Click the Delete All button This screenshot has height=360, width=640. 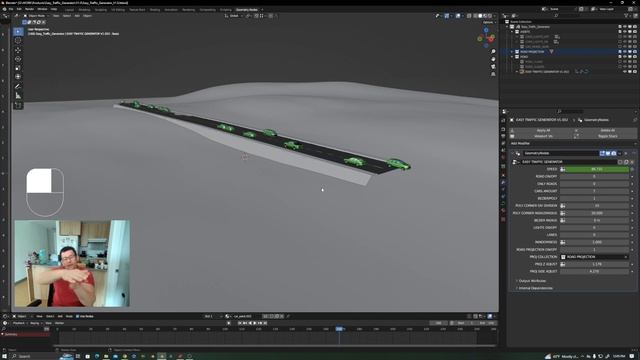click(607, 130)
